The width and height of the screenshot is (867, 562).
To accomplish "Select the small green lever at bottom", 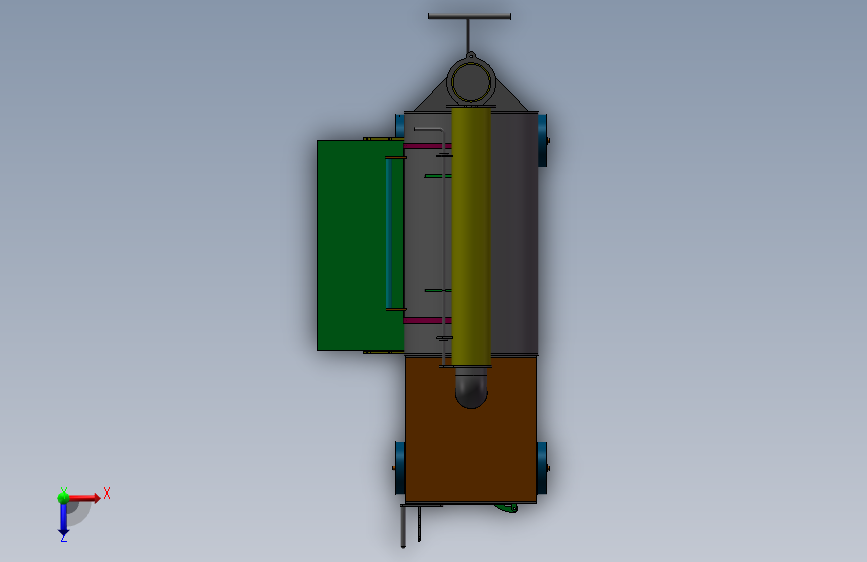I will coord(506,508).
